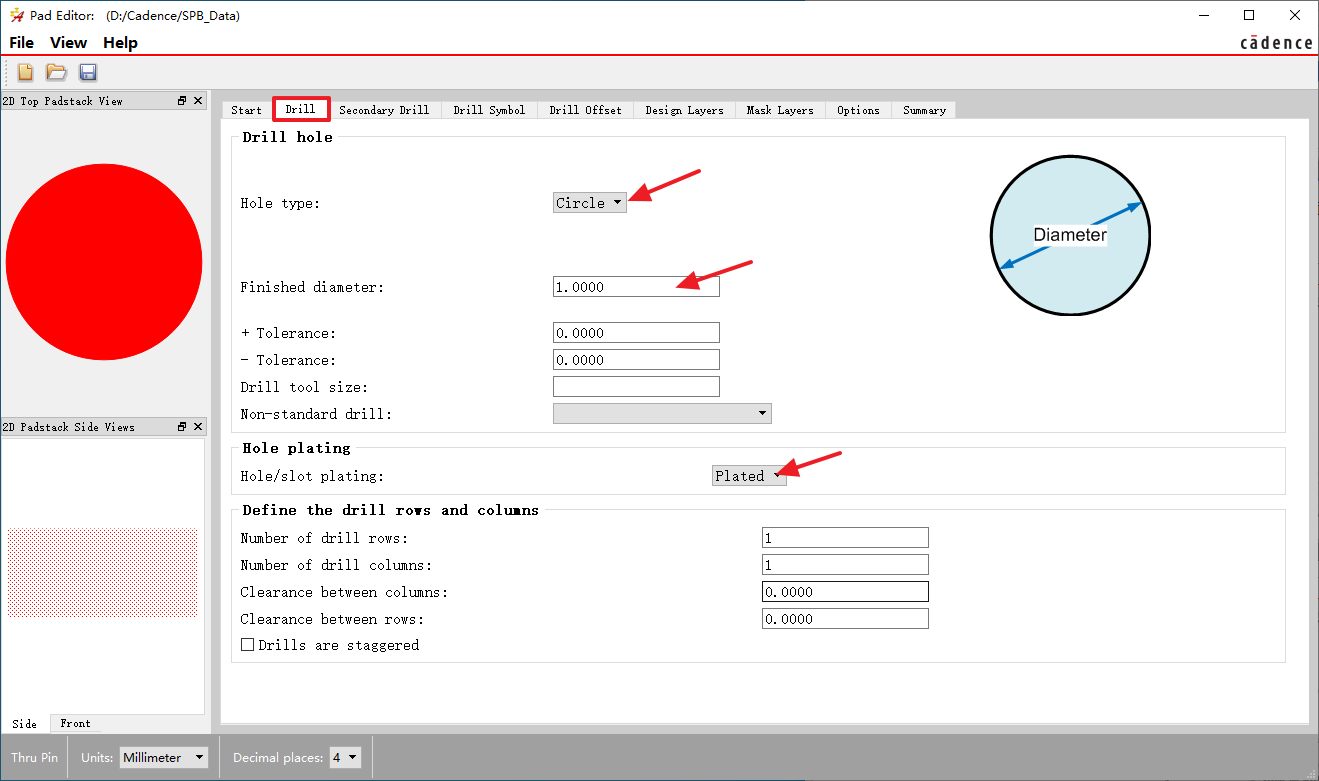Close the 2D Padstack Side Views panel

(198, 427)
